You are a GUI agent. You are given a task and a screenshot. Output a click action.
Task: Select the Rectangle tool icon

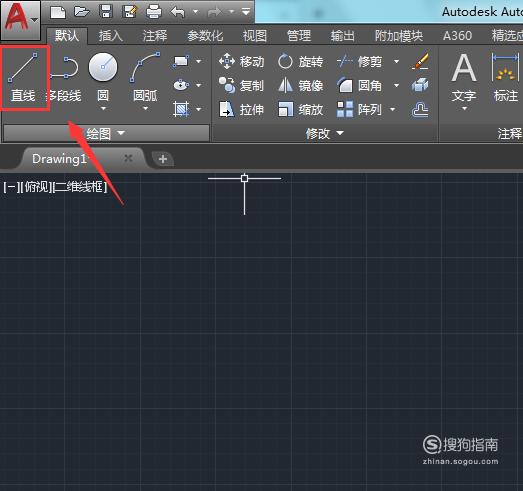click(181, 61)
